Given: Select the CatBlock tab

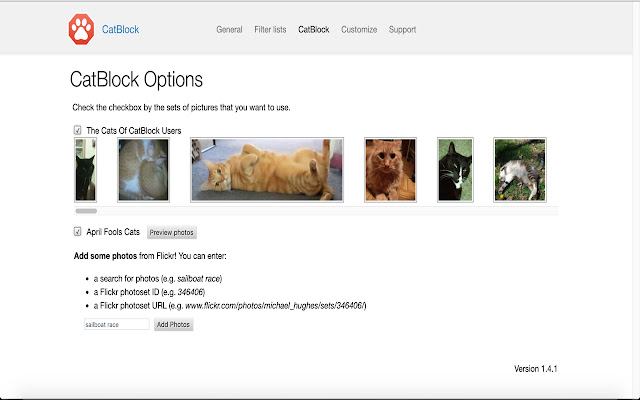Looking at the screenshot, I should click(313, 30).
